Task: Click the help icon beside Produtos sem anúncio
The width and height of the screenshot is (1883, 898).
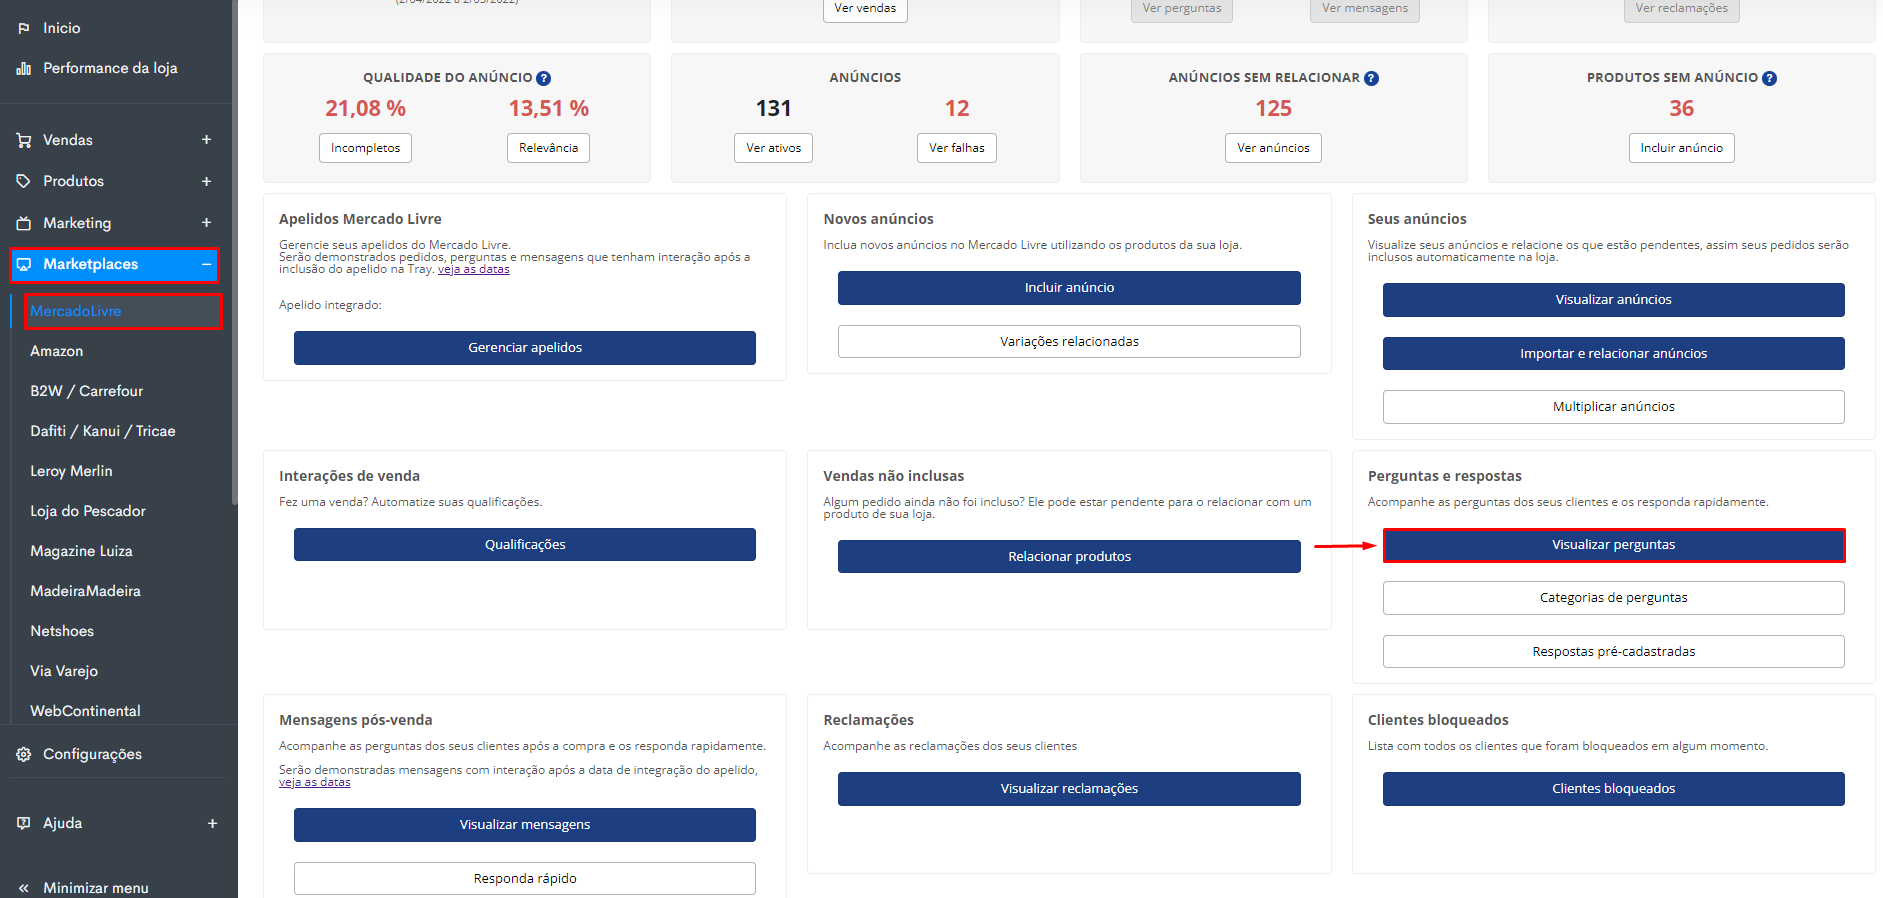Action: click(x=1769, y=78)
